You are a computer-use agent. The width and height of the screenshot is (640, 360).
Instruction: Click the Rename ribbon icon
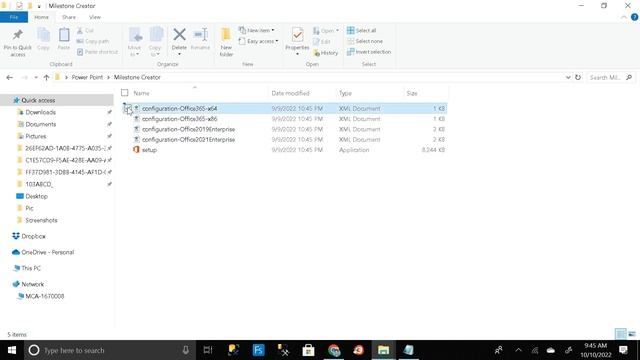(x=200, y=40)
